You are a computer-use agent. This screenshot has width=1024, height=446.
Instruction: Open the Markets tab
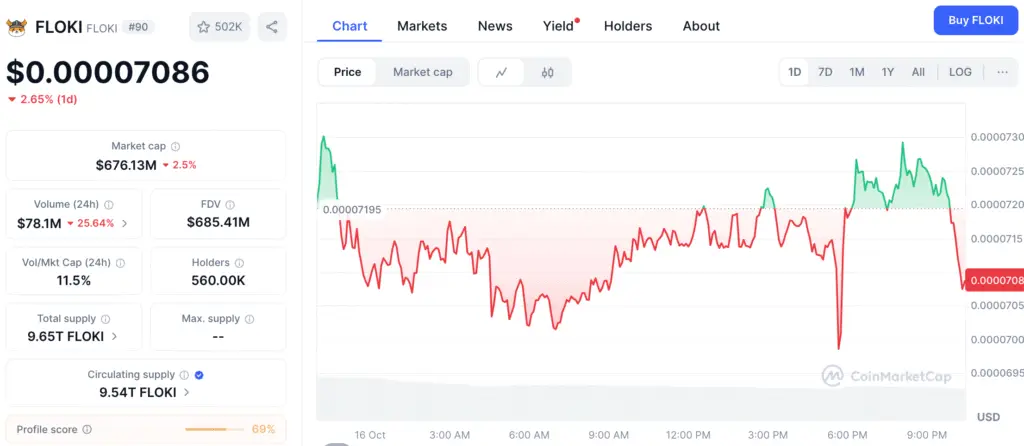[x=422, y=26]
